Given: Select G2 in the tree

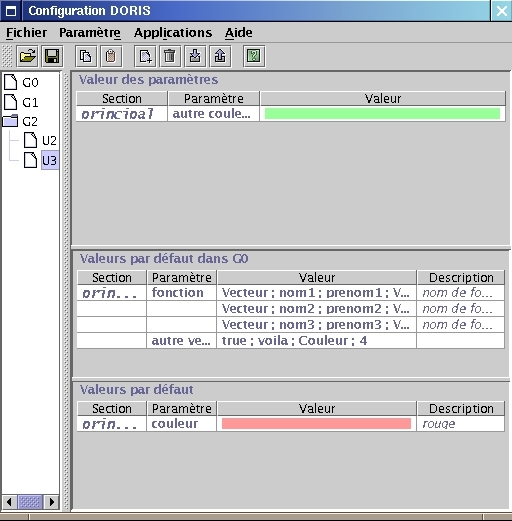Looking at the screenshot, I should tap(30, 121).
